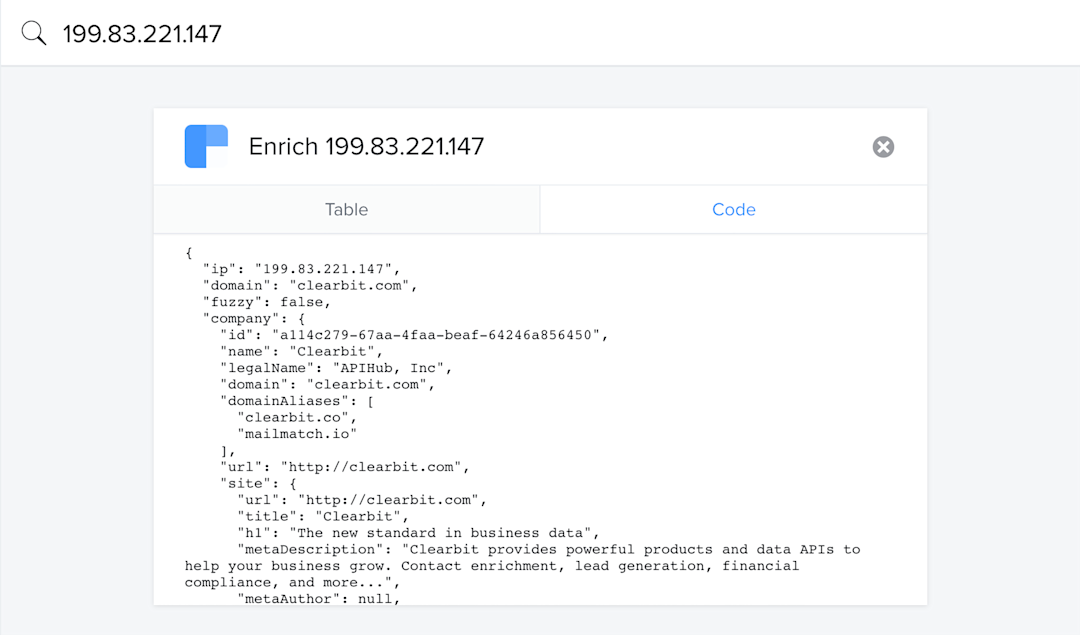
Task: Click the "mailmatch.io" alias entry
Action: [x=297, y=435]
